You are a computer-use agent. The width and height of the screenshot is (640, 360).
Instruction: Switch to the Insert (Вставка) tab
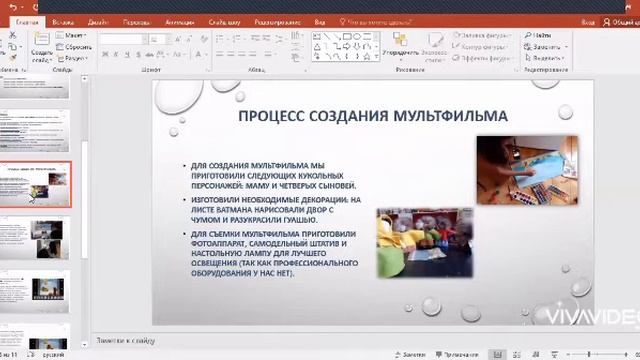click(x=63, y=22)
